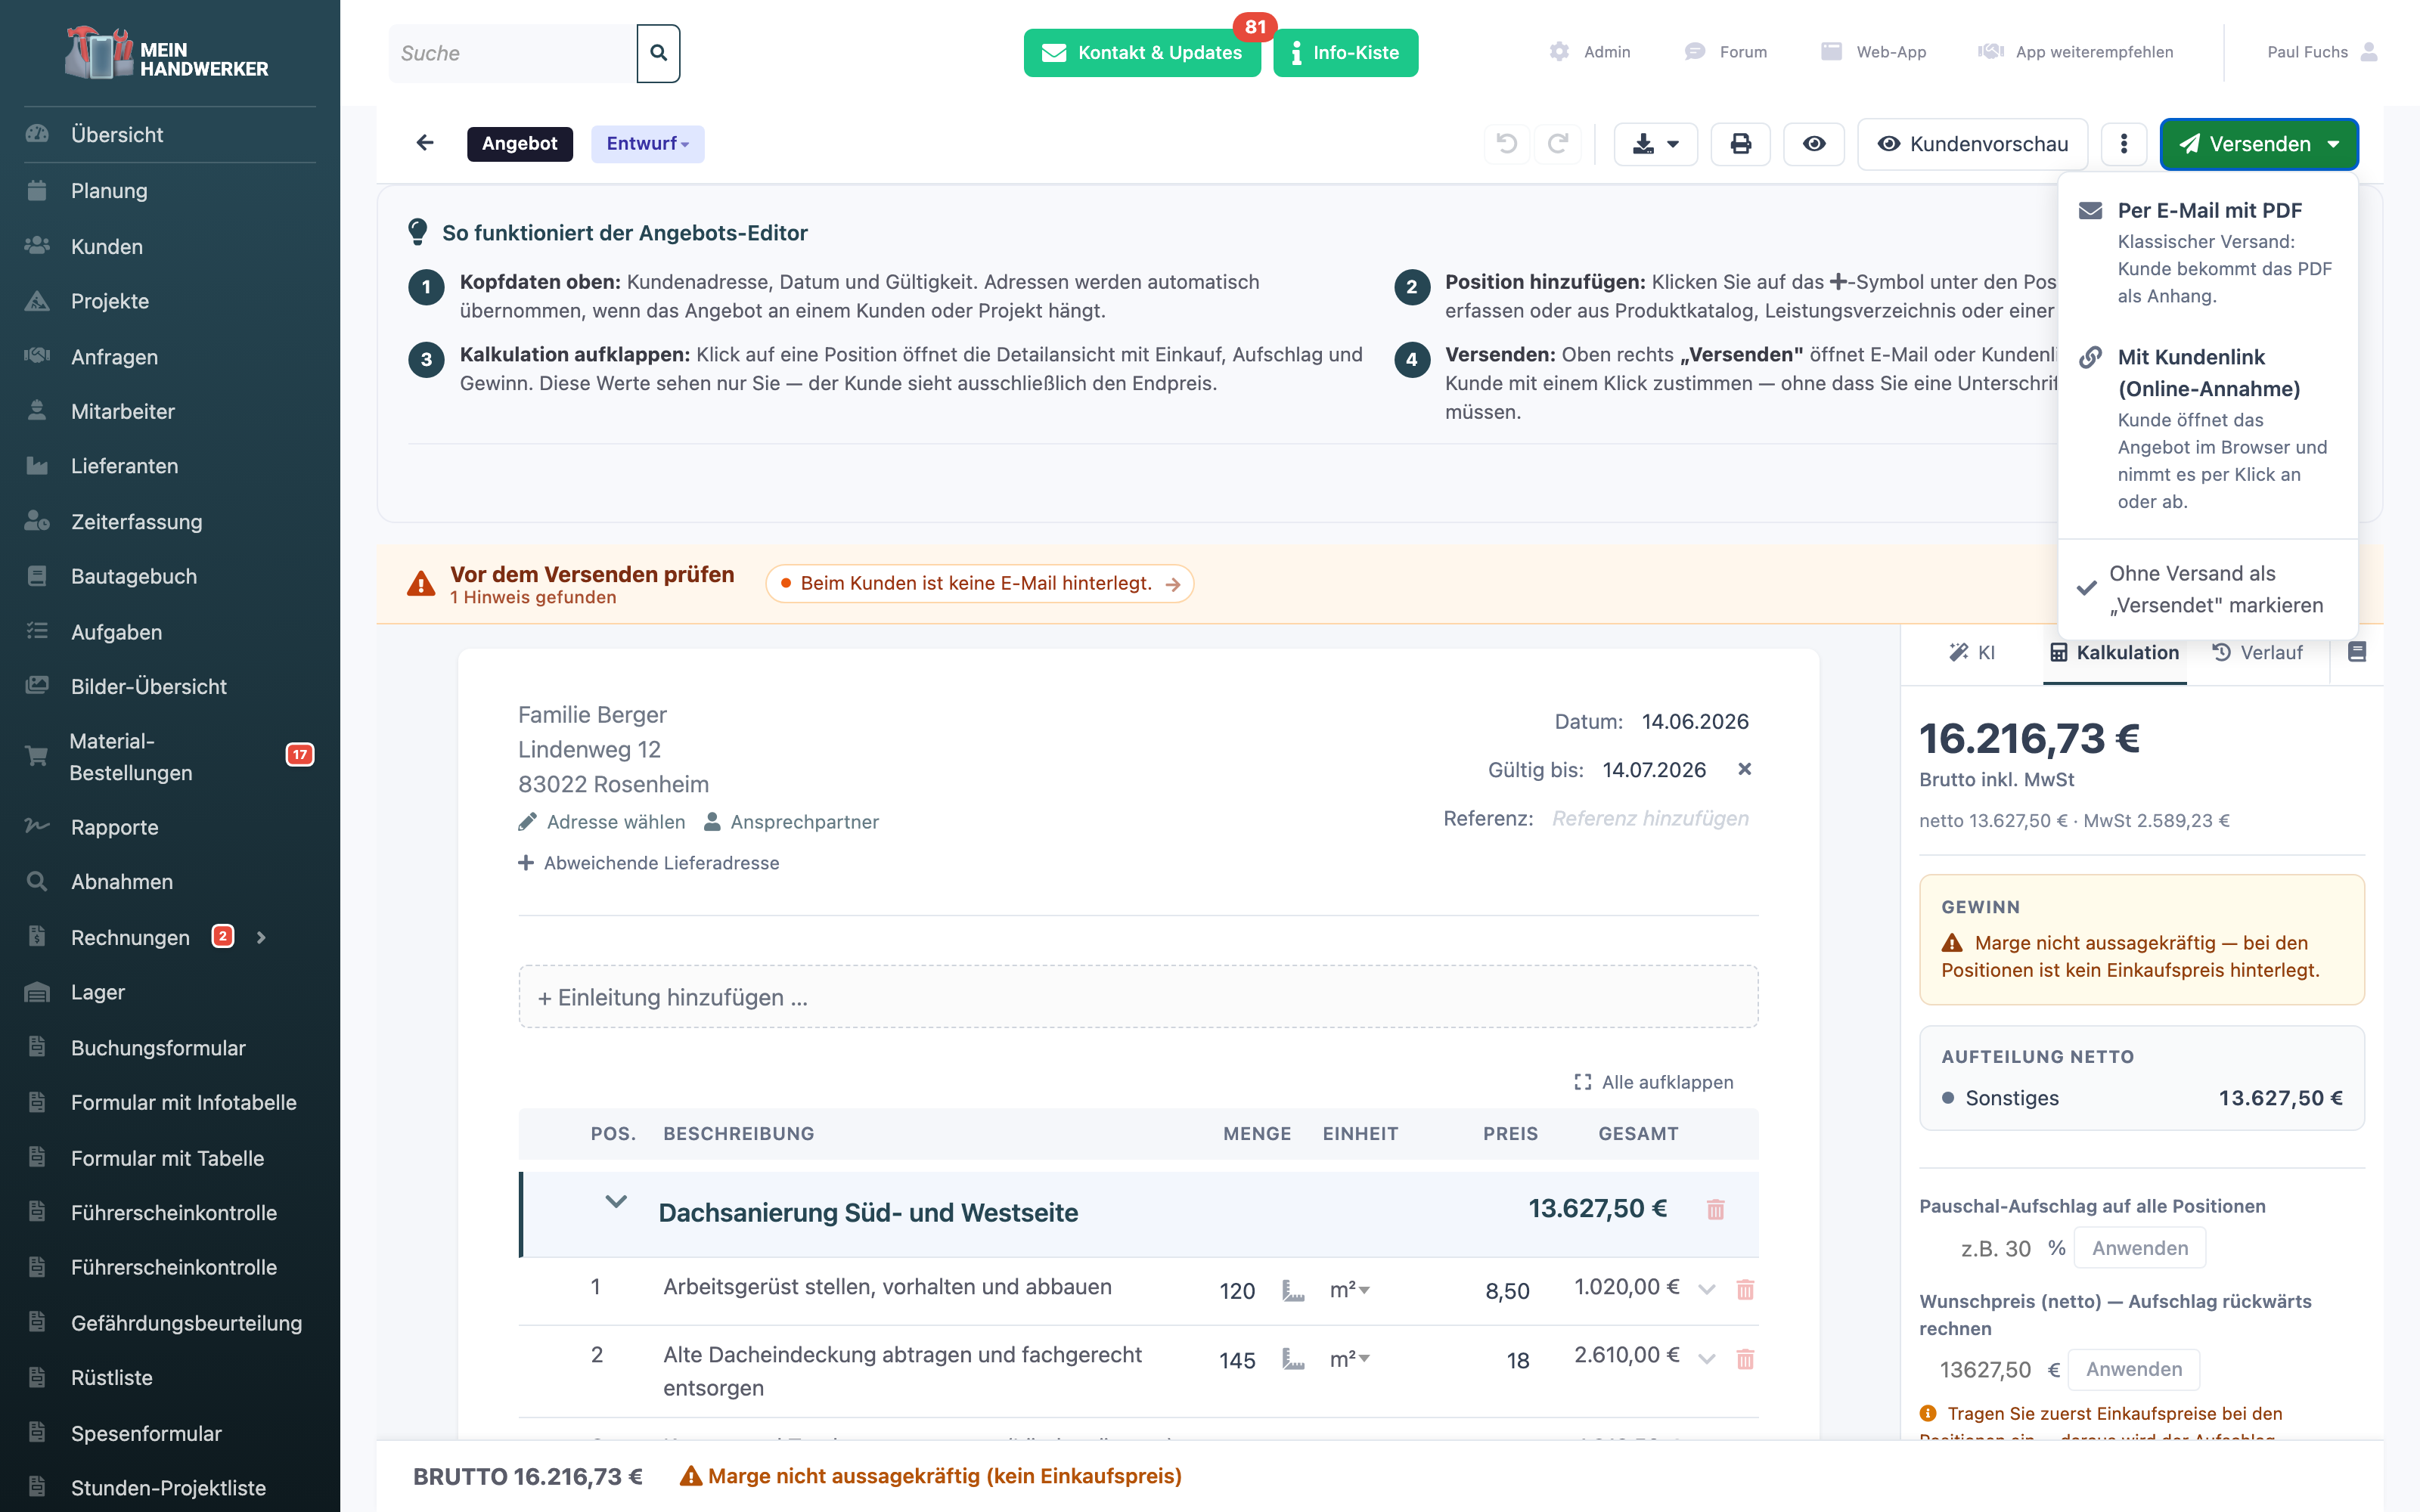The height and width of the screenshot is (1512, 2420).
Task: Clear the Gültig bis date with X
Action: tap(1744, 769)
